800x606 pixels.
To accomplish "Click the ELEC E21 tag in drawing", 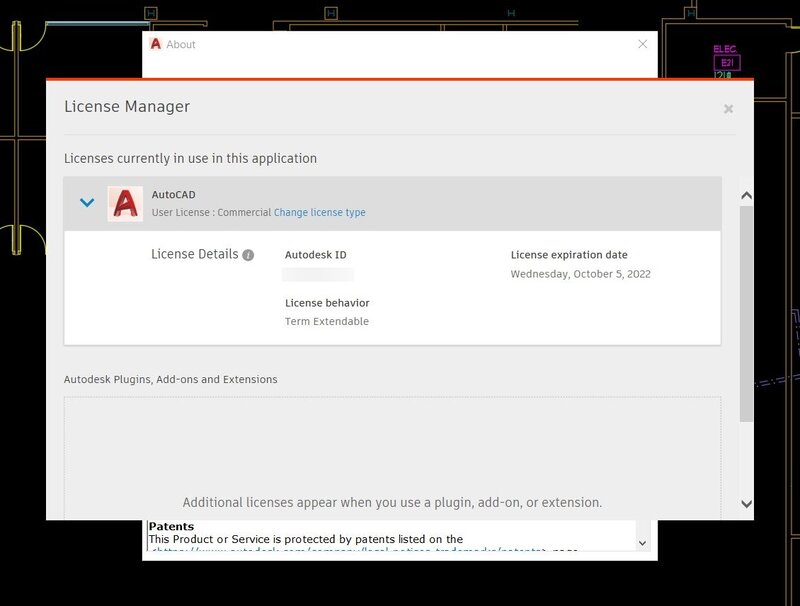I will (x=727, y=62).
